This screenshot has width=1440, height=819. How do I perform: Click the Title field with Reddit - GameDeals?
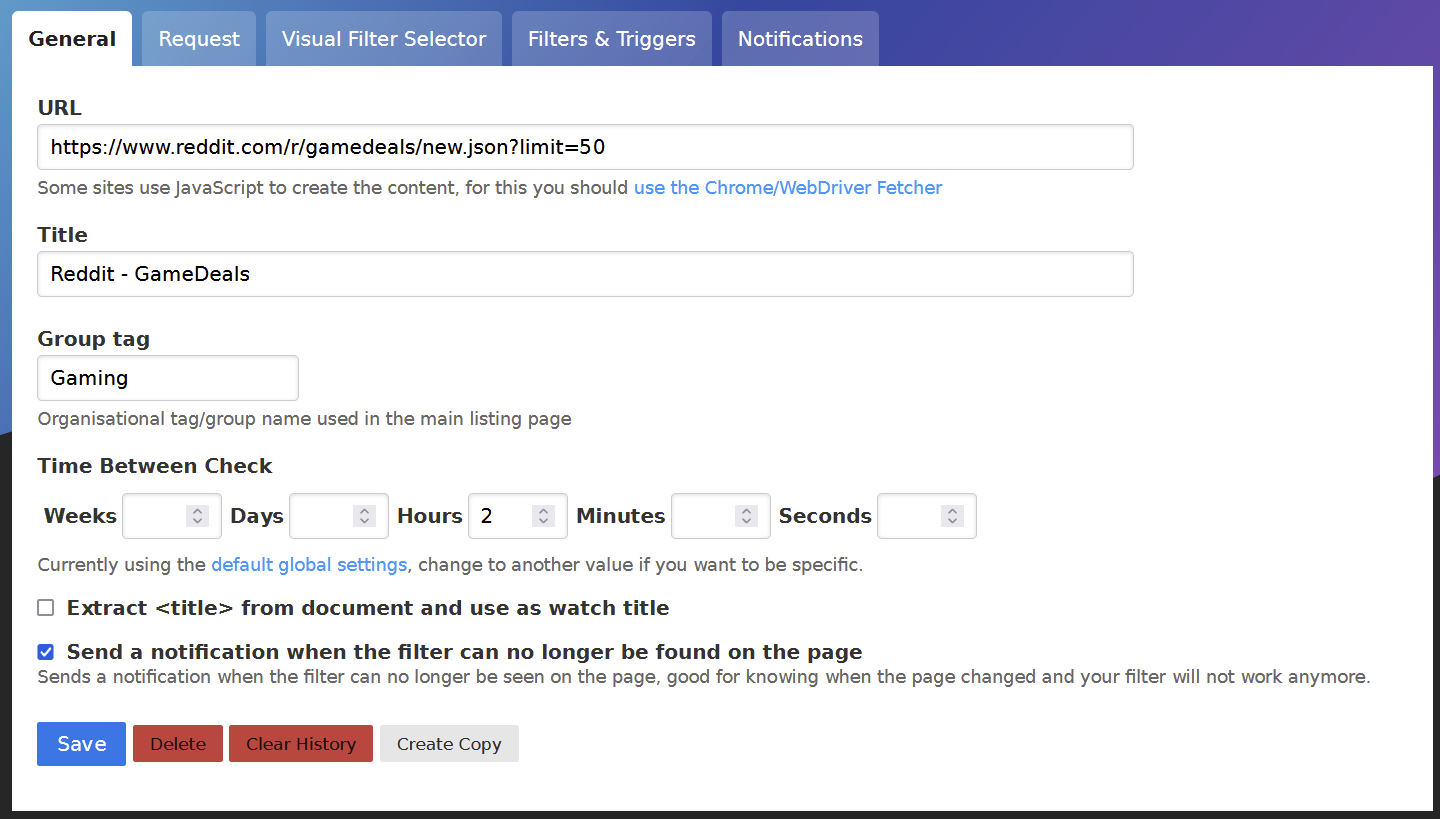pyautogui.click(x=585, y=274)
